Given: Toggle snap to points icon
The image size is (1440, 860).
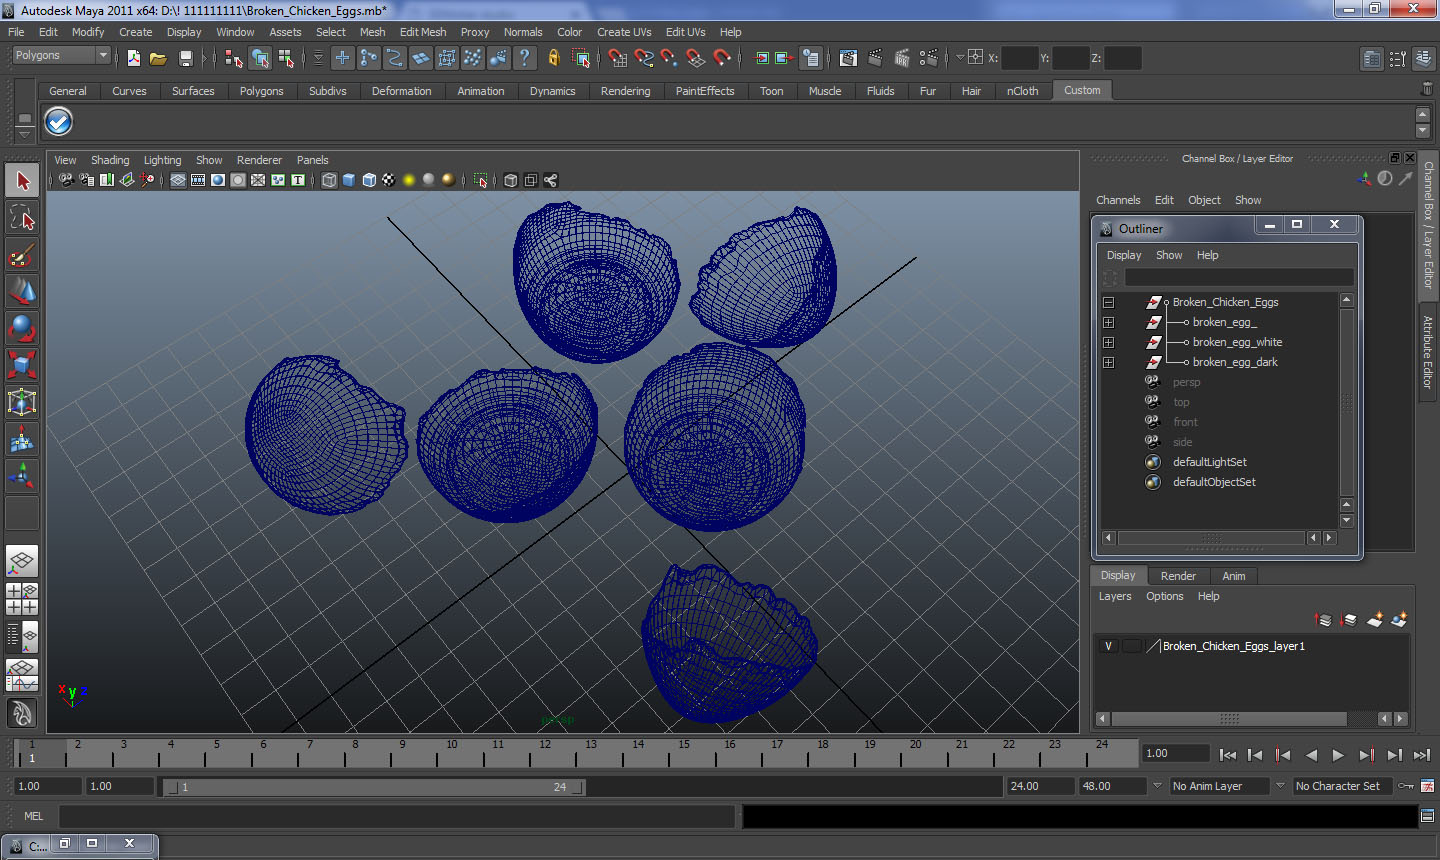Looking at the screenshot, I should coord(670,58).
